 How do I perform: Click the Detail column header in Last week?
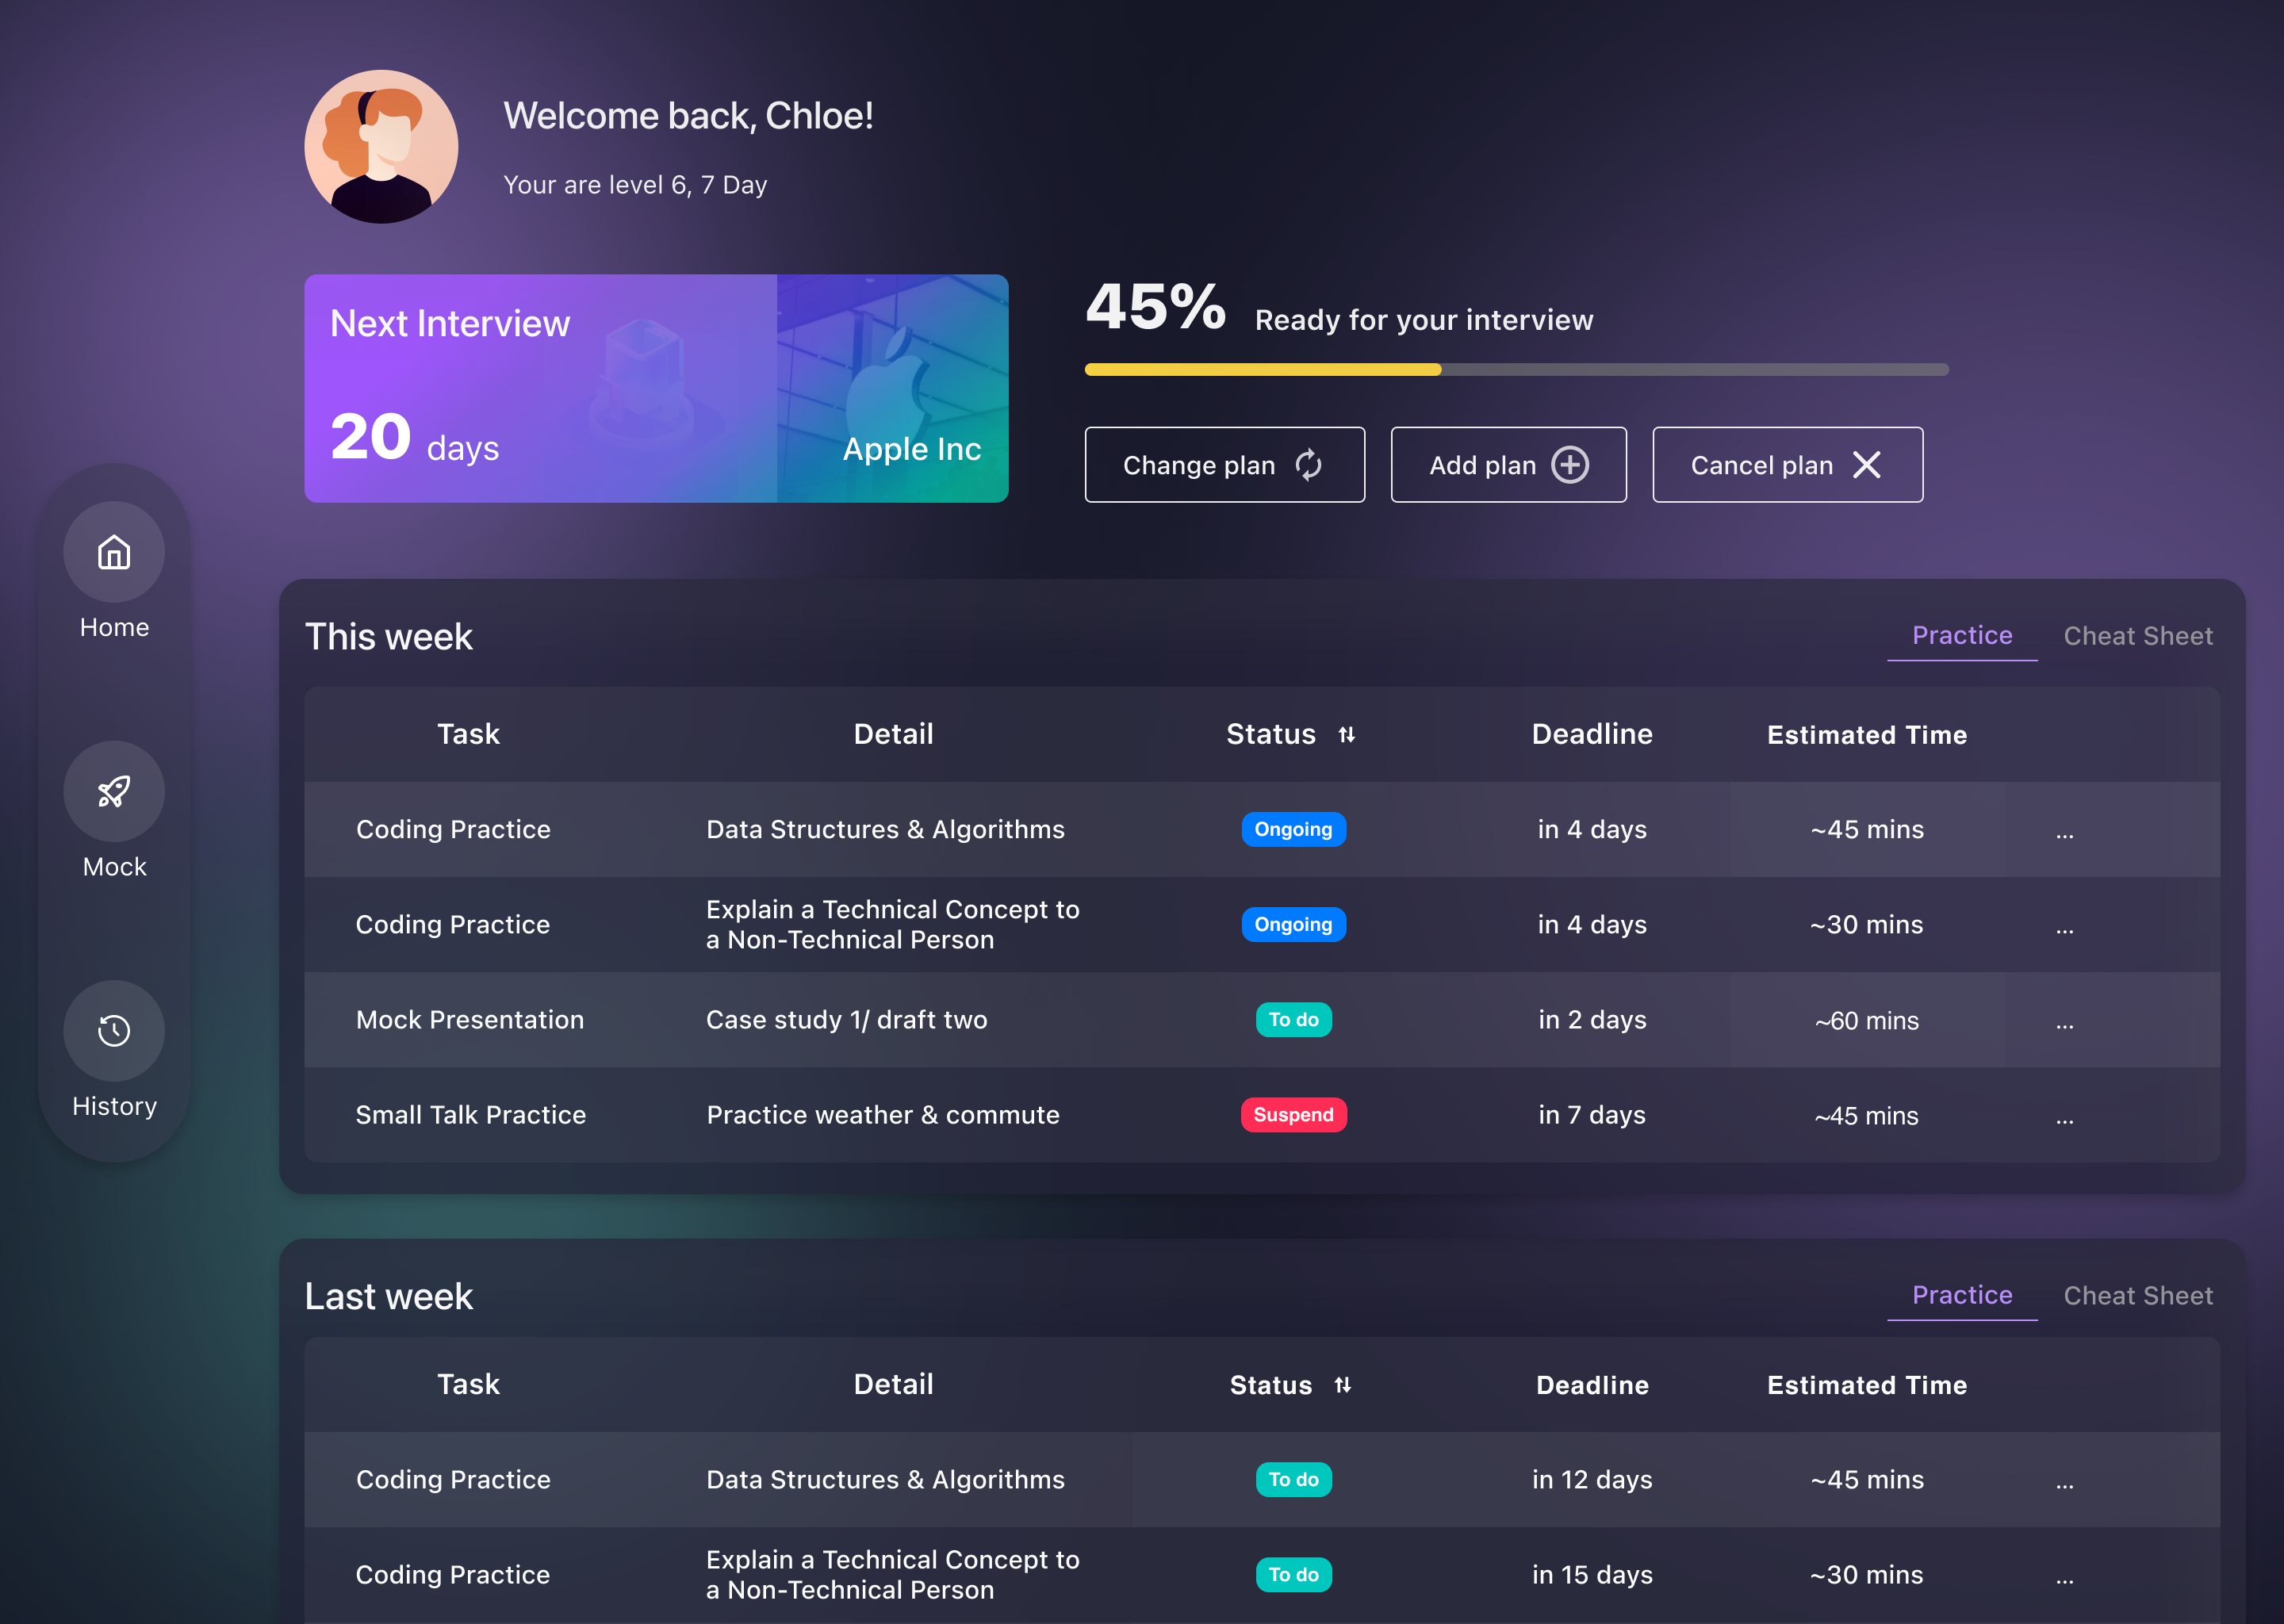(893, 1384)
